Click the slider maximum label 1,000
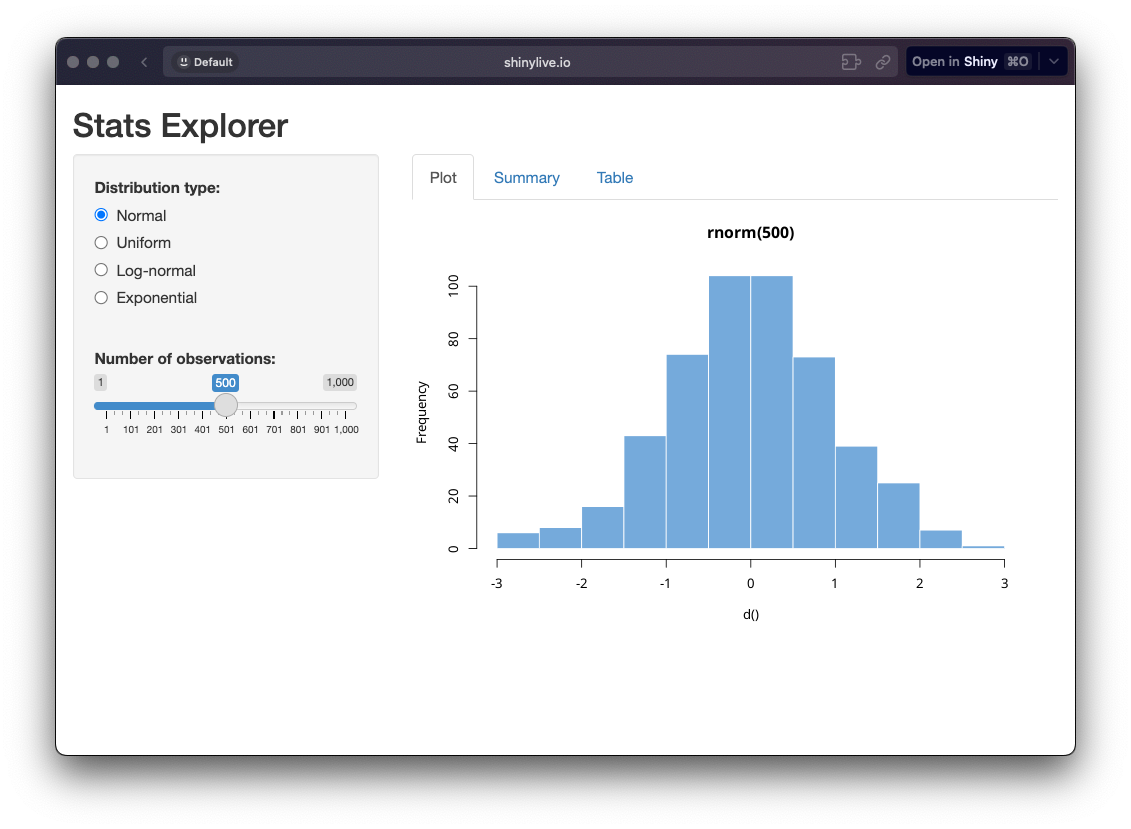Screen dimensions: 1131x829 coord(339,383)
